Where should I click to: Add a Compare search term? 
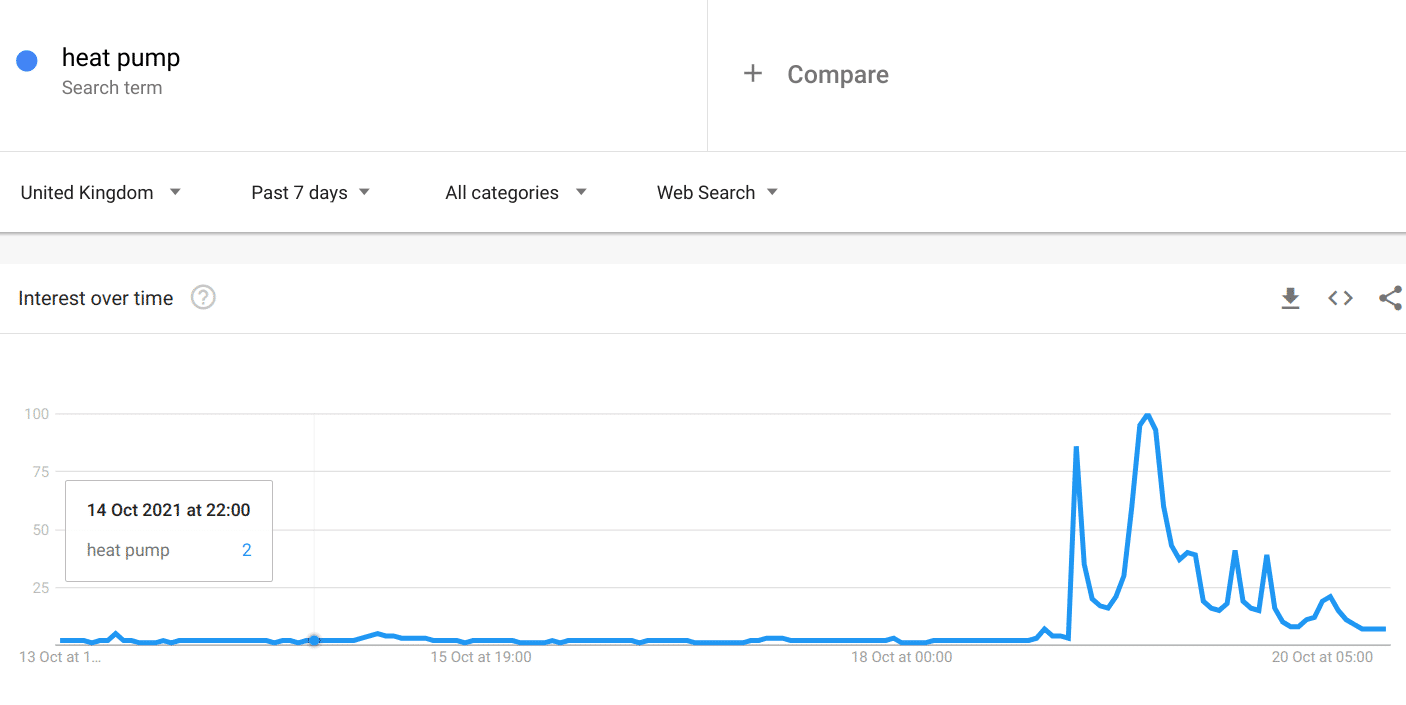tap(838, 74)
